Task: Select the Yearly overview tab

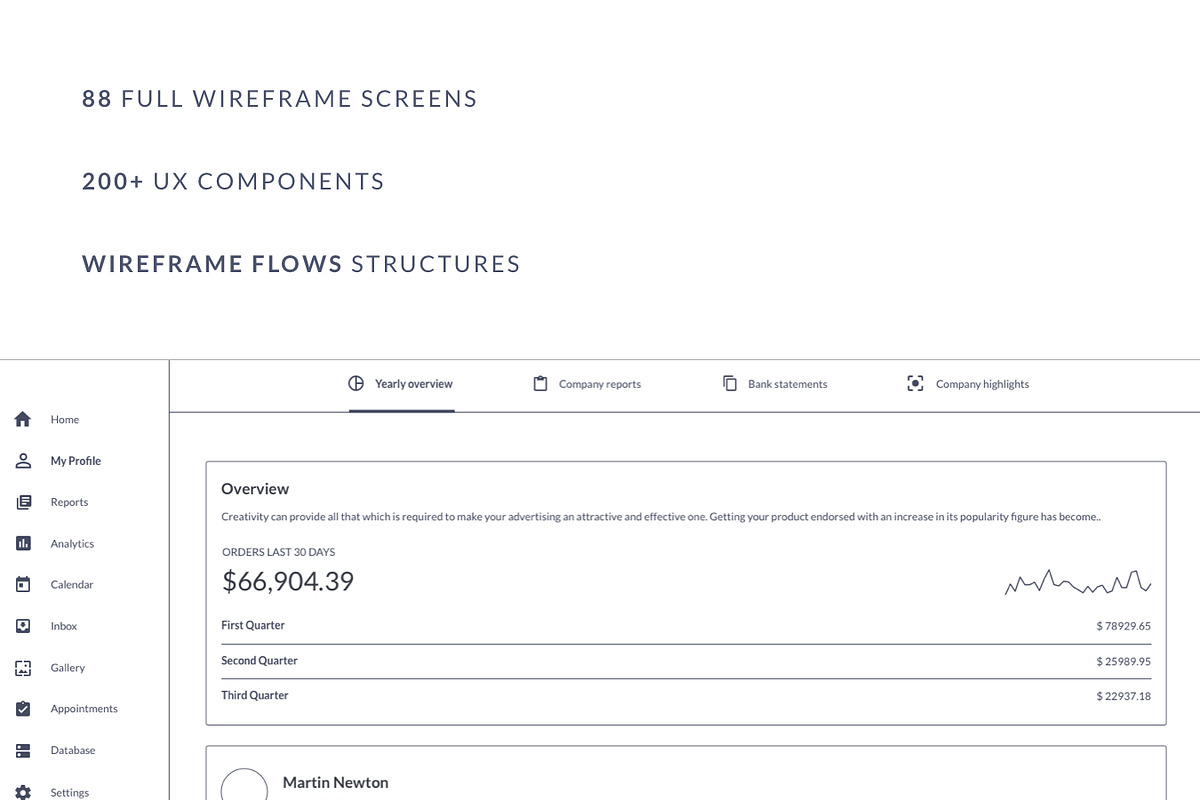Action: coord(413,383)
